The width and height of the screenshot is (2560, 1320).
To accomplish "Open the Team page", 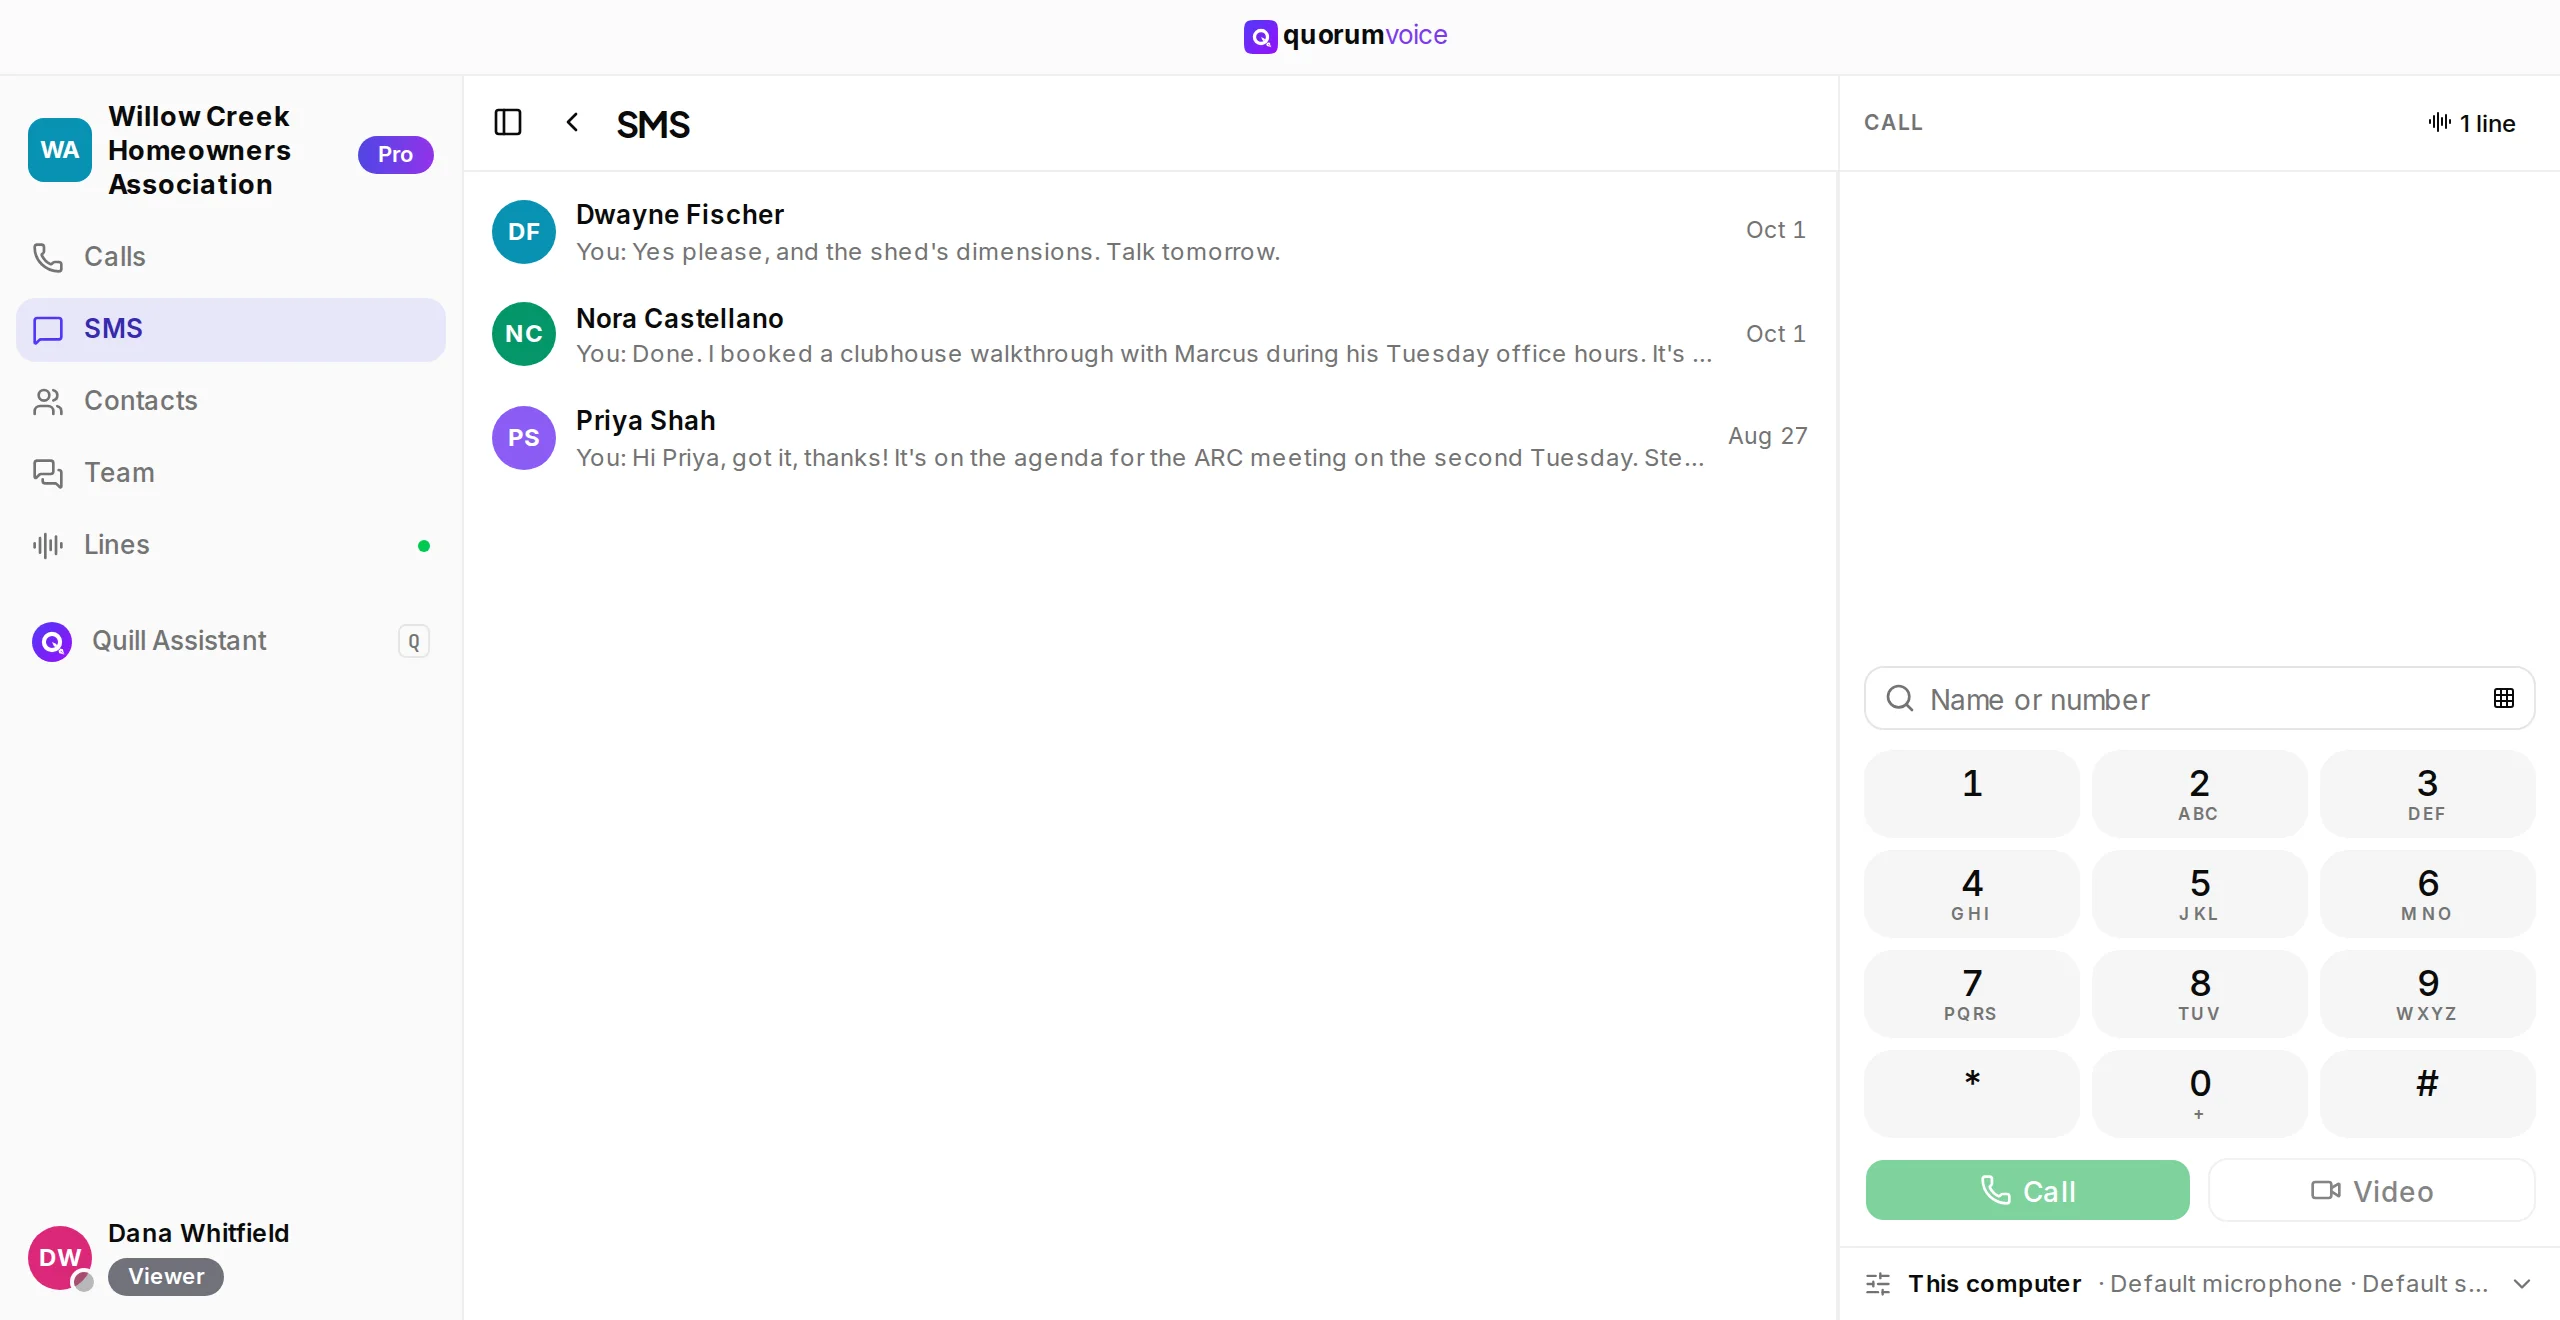I will click(231, 473).
